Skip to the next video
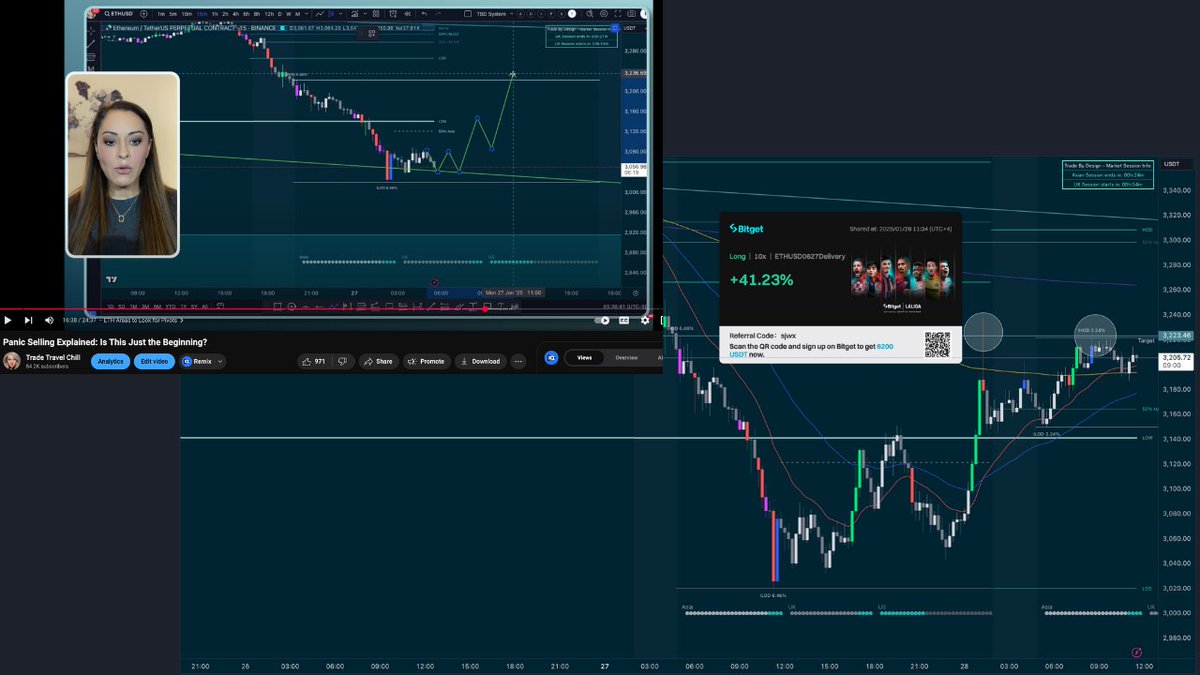The height and width of the screenshot is (675, 1200). [x=28, y=320]
